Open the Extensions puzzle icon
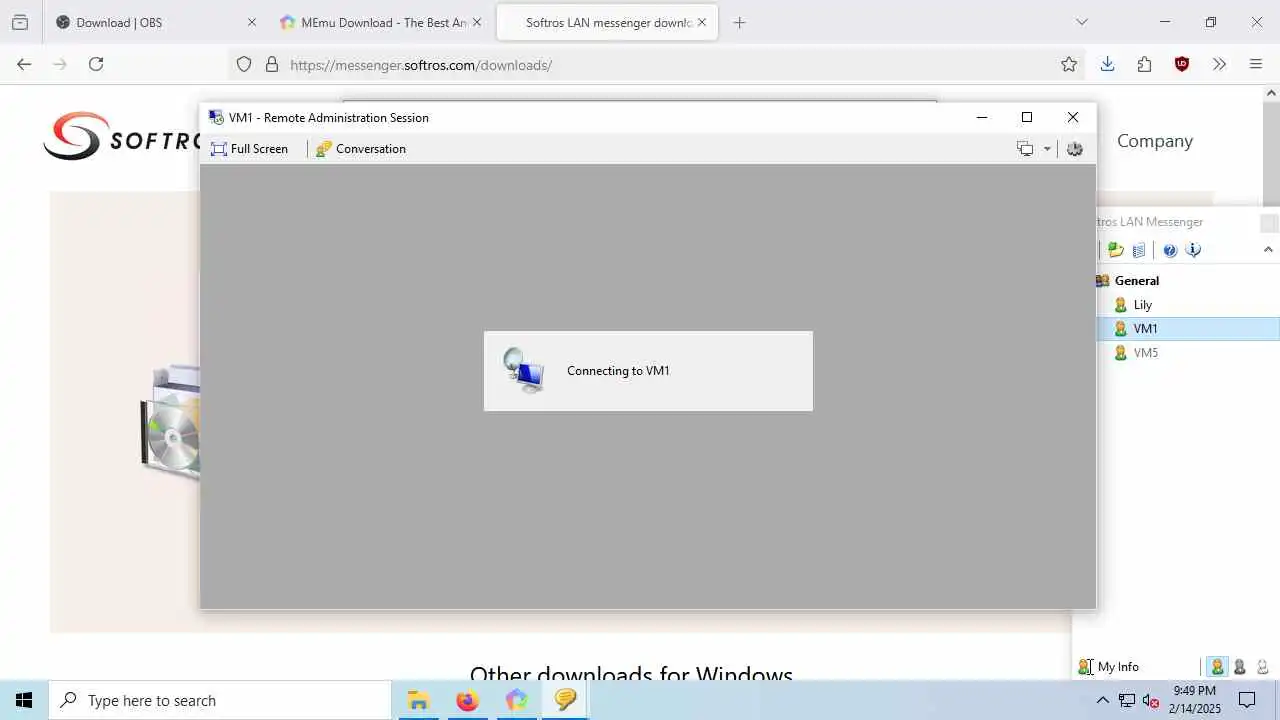 pos(1144,64)
